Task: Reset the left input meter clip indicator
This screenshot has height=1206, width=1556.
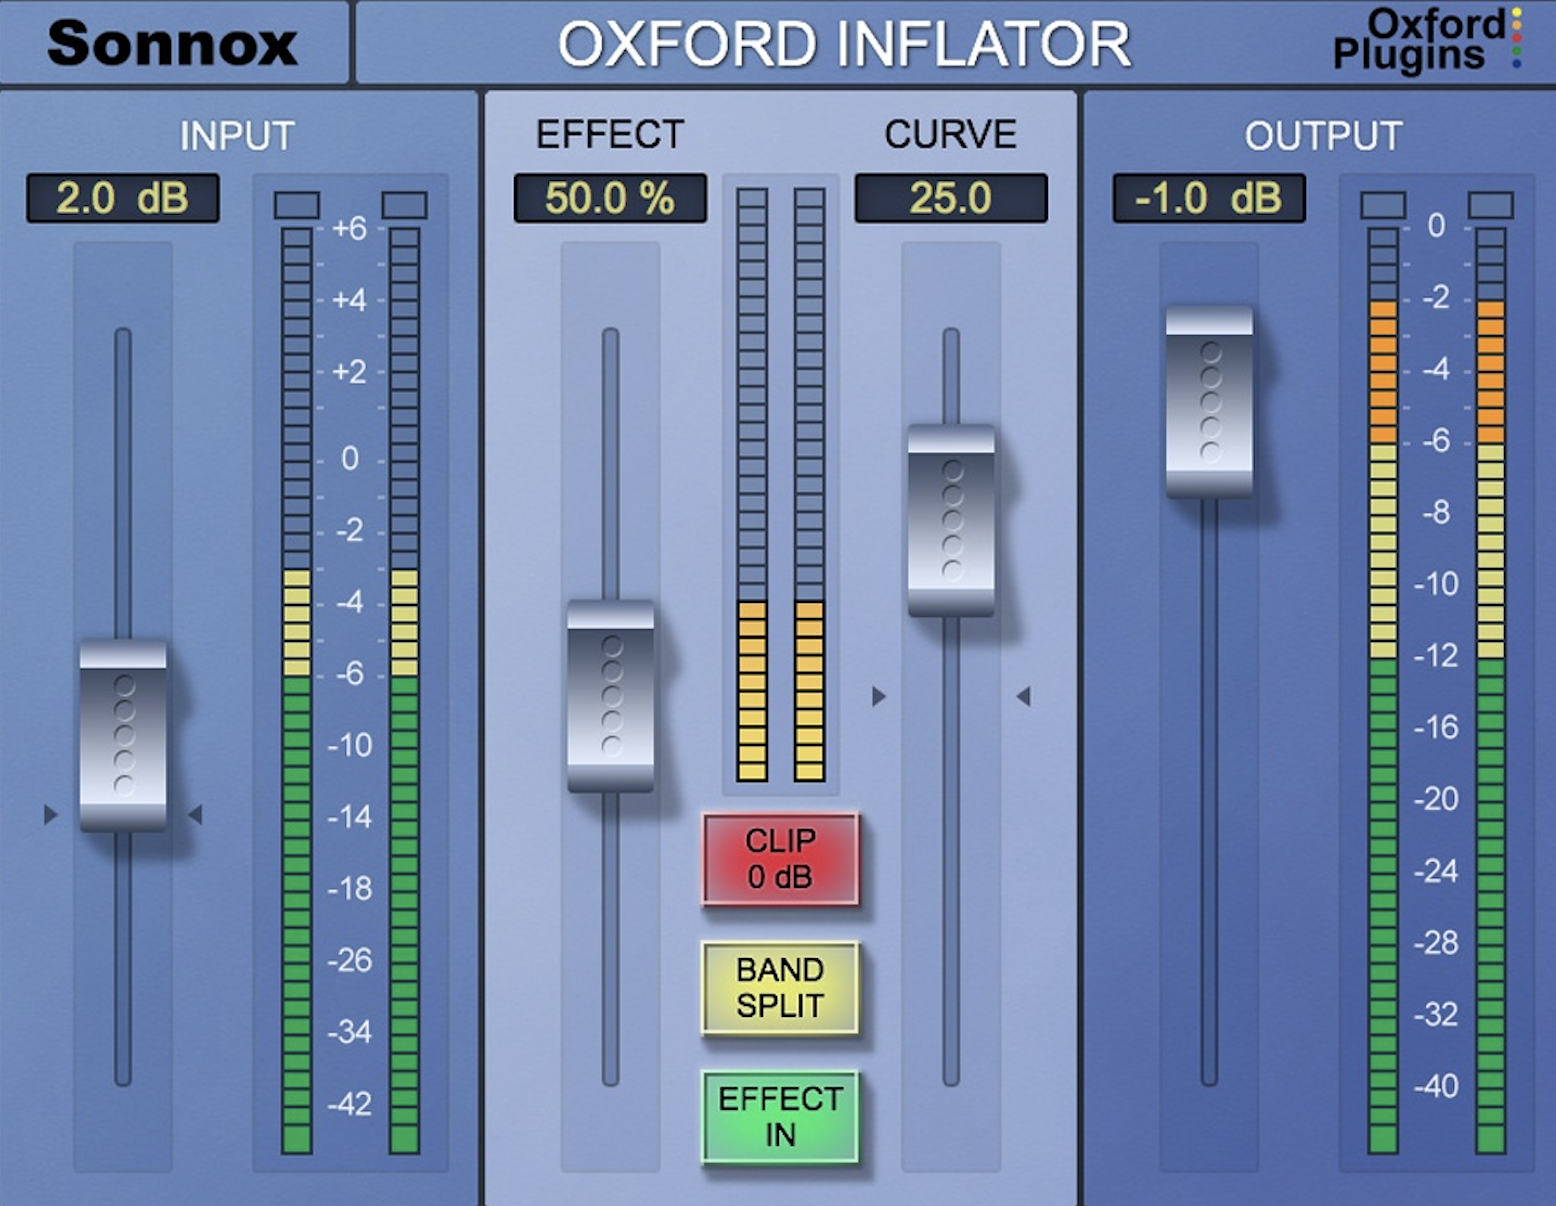Action: point(297,205)
